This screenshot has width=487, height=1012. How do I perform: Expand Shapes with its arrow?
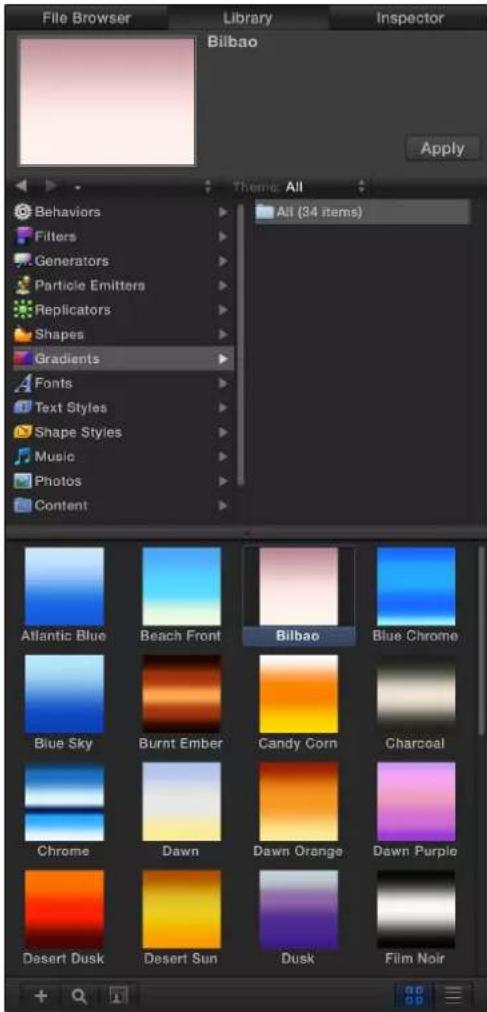click(223, 334)
